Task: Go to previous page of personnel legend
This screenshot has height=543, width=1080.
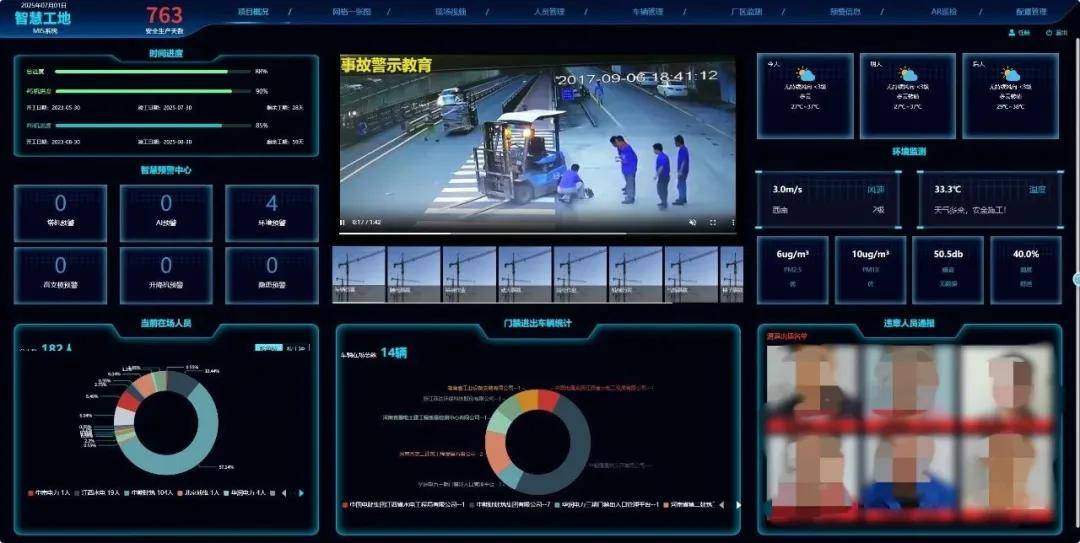Action: pos(283,493)
